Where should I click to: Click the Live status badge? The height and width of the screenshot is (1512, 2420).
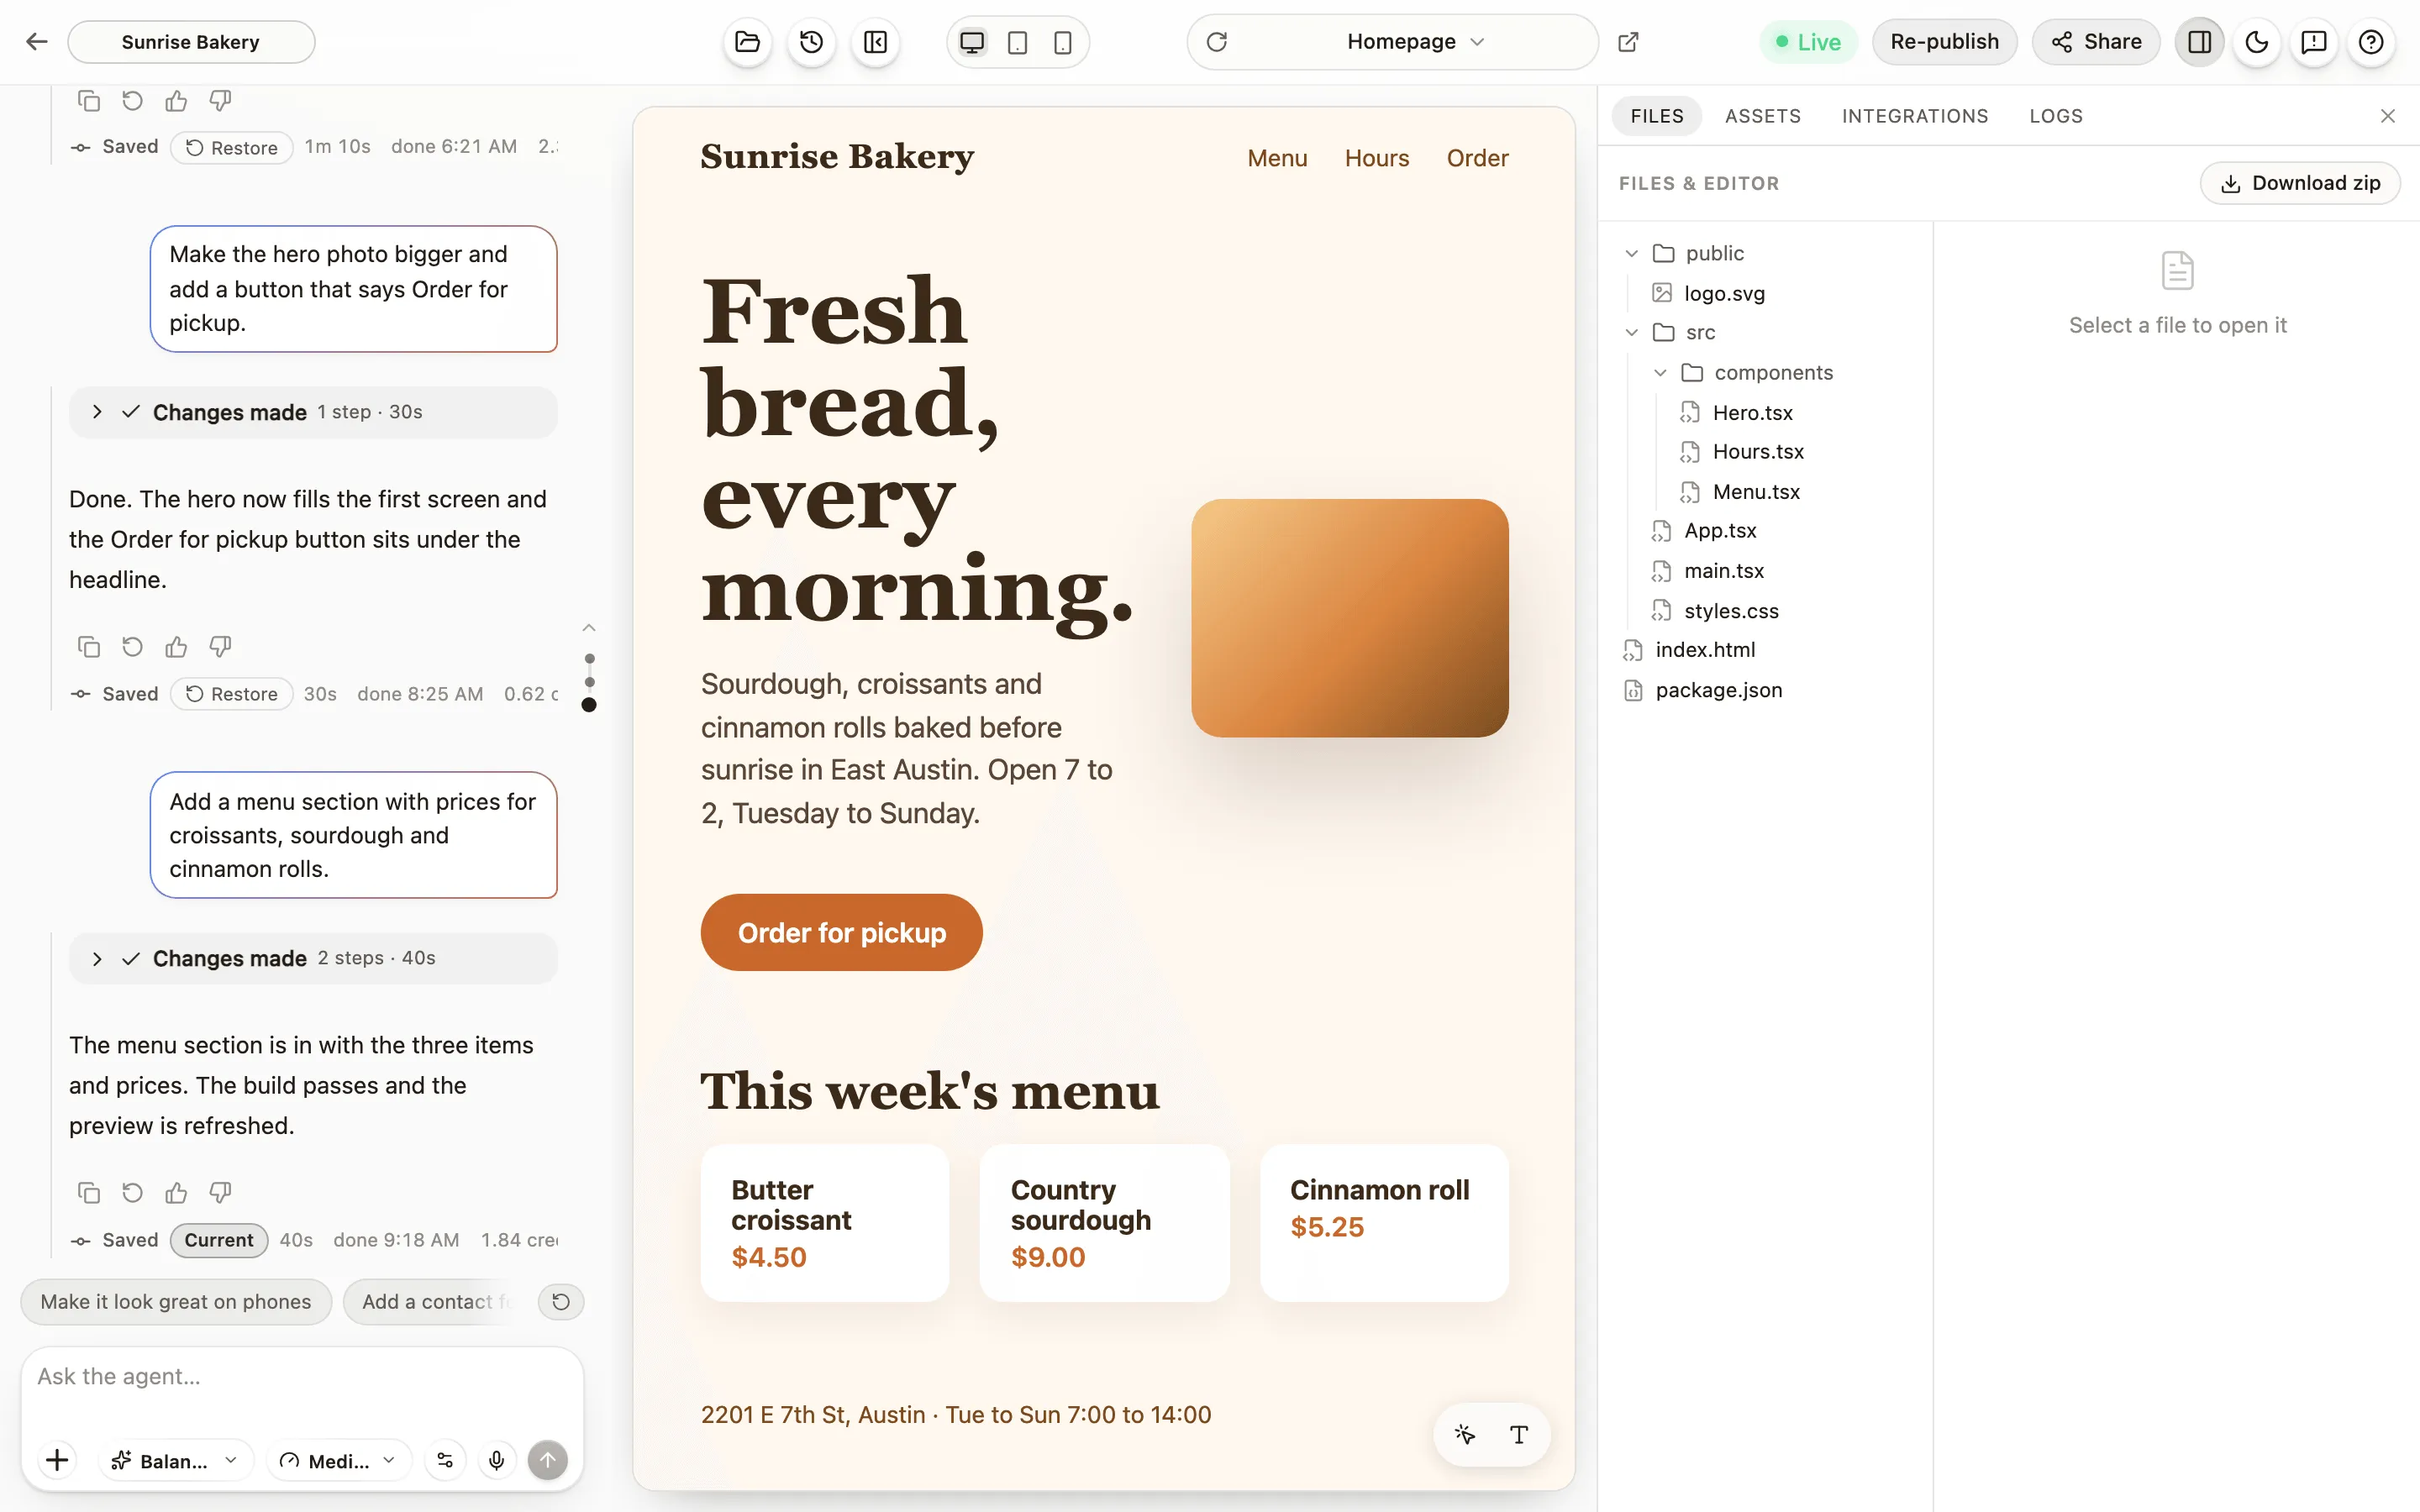(1808, 42)
